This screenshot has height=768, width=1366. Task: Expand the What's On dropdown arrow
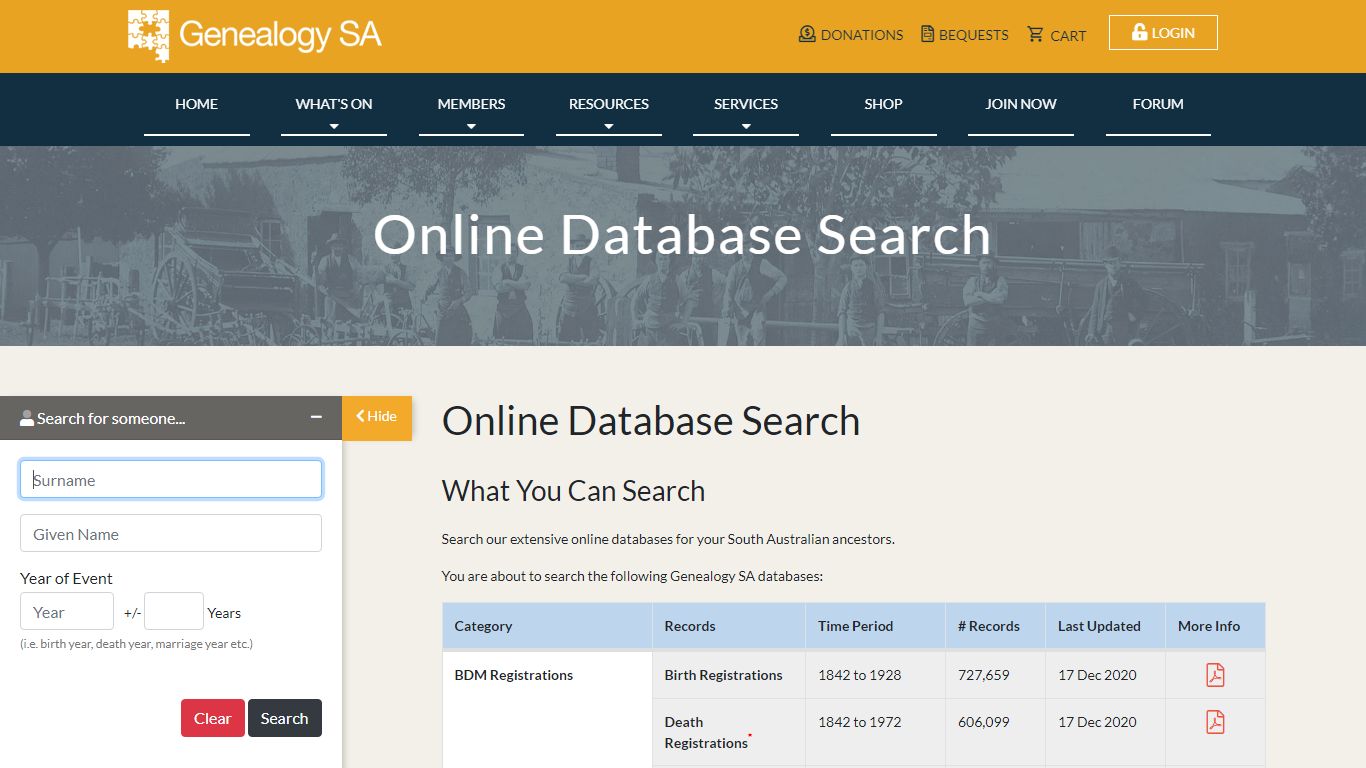(334, 127)
